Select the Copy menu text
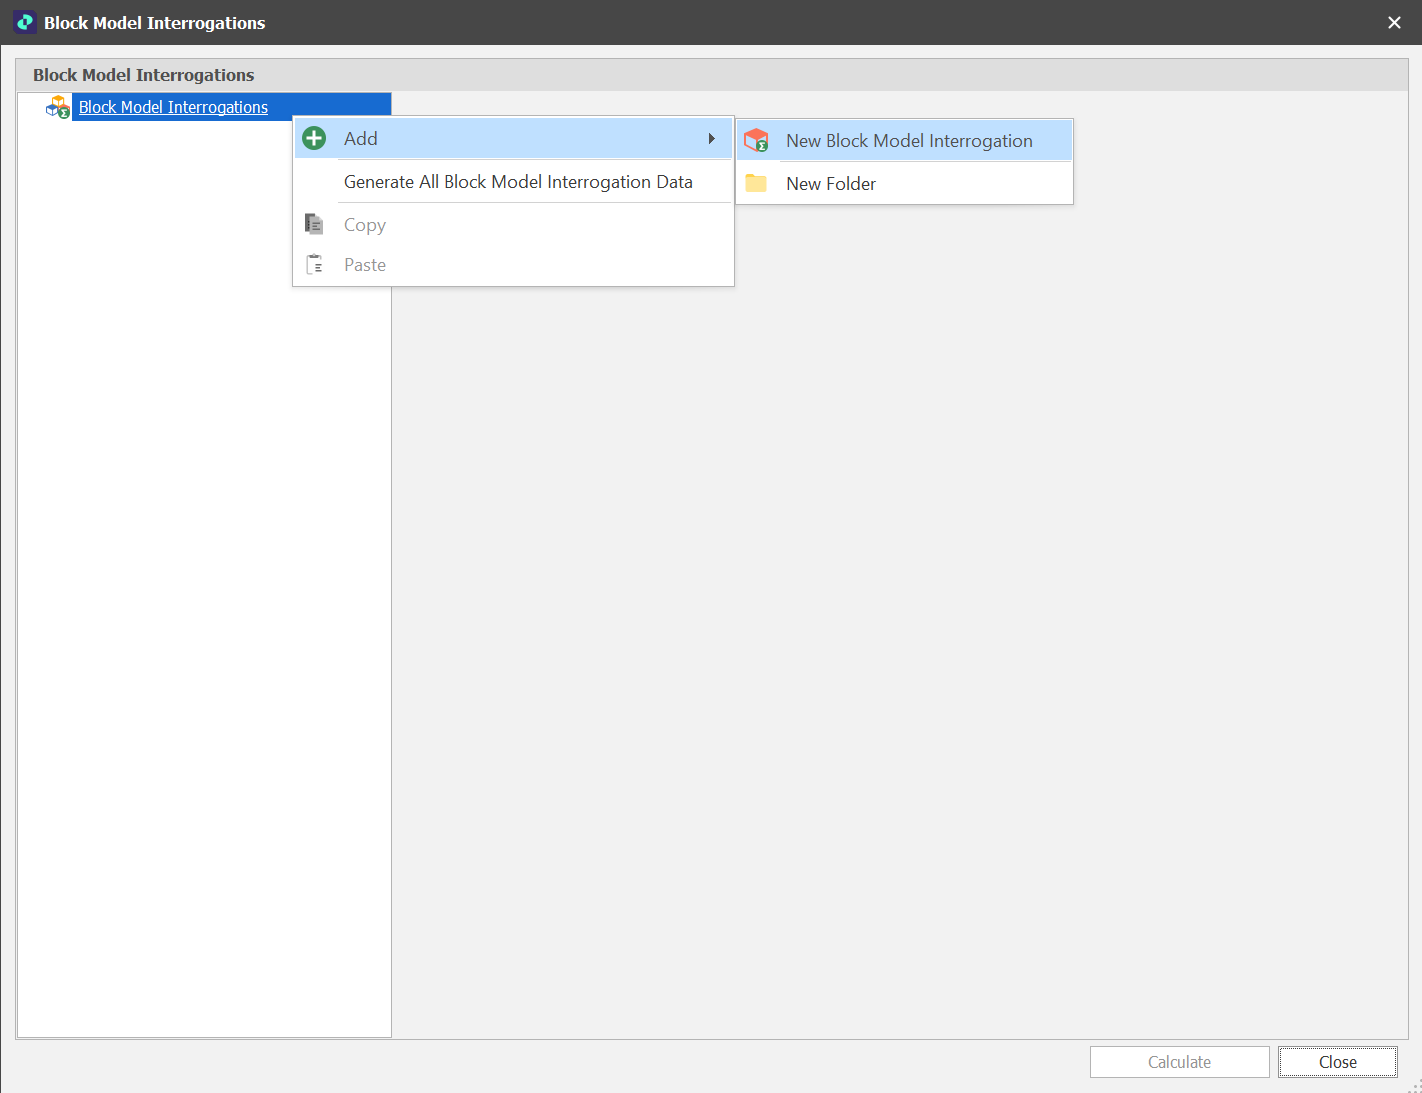 pyautogui.click(x=365, y=225)
